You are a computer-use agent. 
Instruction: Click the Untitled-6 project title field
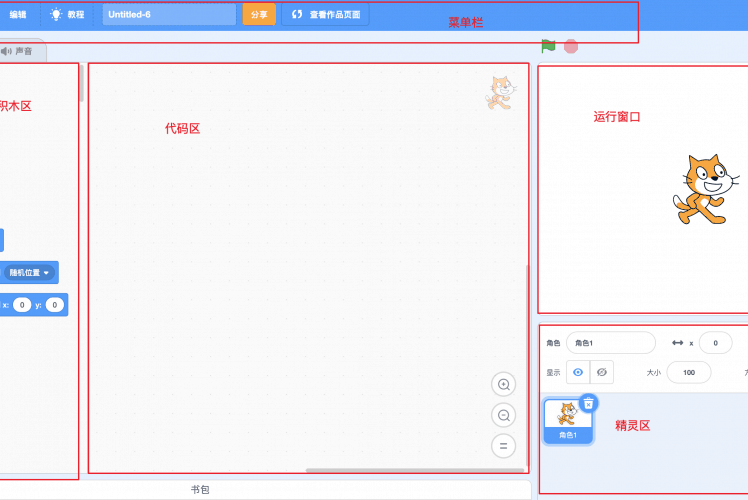169,15
